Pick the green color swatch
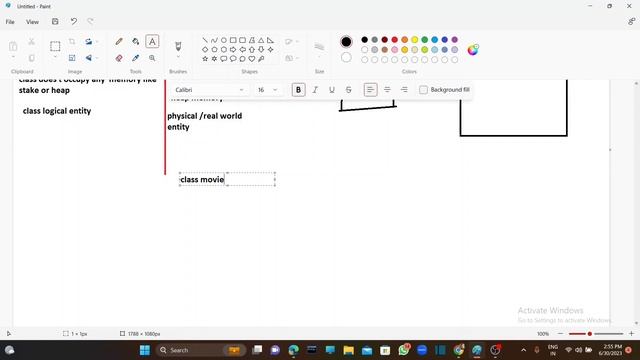Image resolution: width=640 pixels, height=360 pixels. tap(424, 40)
